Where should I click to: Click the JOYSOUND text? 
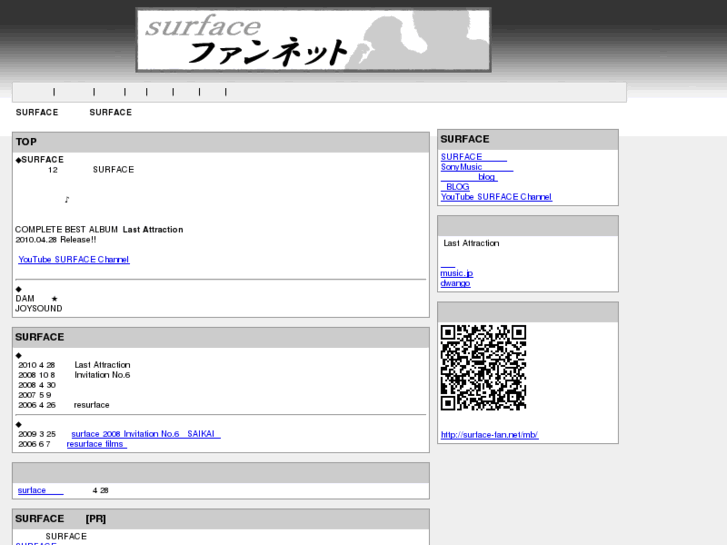(38, 309)
